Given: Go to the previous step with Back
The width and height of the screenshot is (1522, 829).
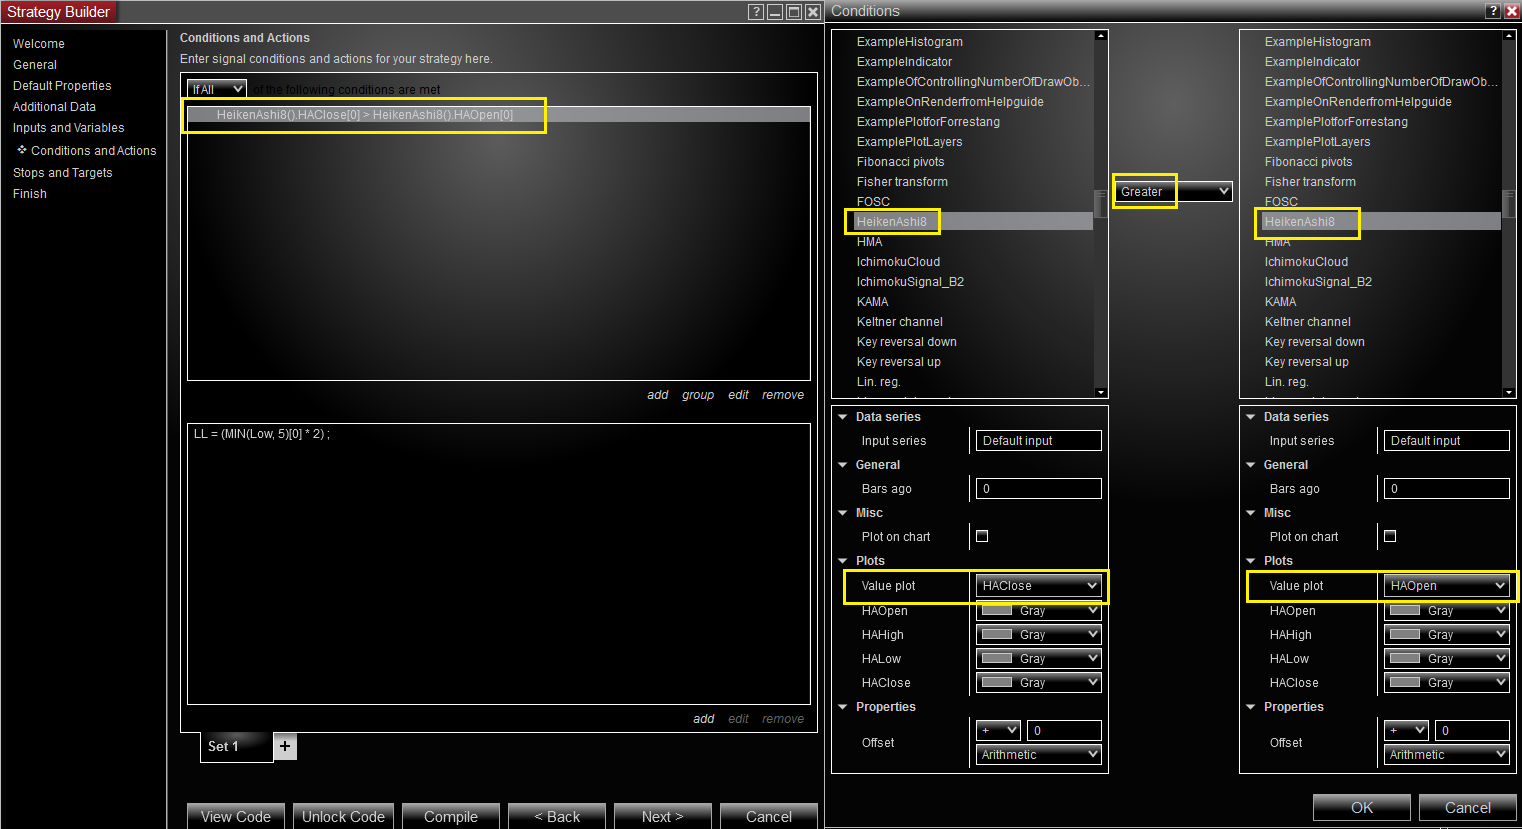Looking at the screenshot, I should 557,816.
